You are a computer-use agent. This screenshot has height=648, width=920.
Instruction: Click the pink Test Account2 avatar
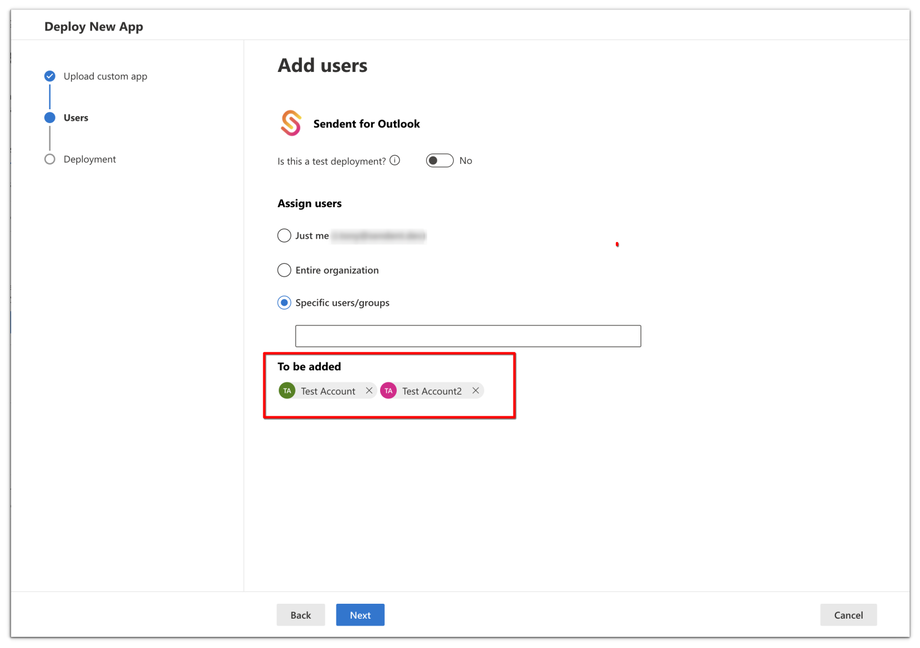point(388,391)
